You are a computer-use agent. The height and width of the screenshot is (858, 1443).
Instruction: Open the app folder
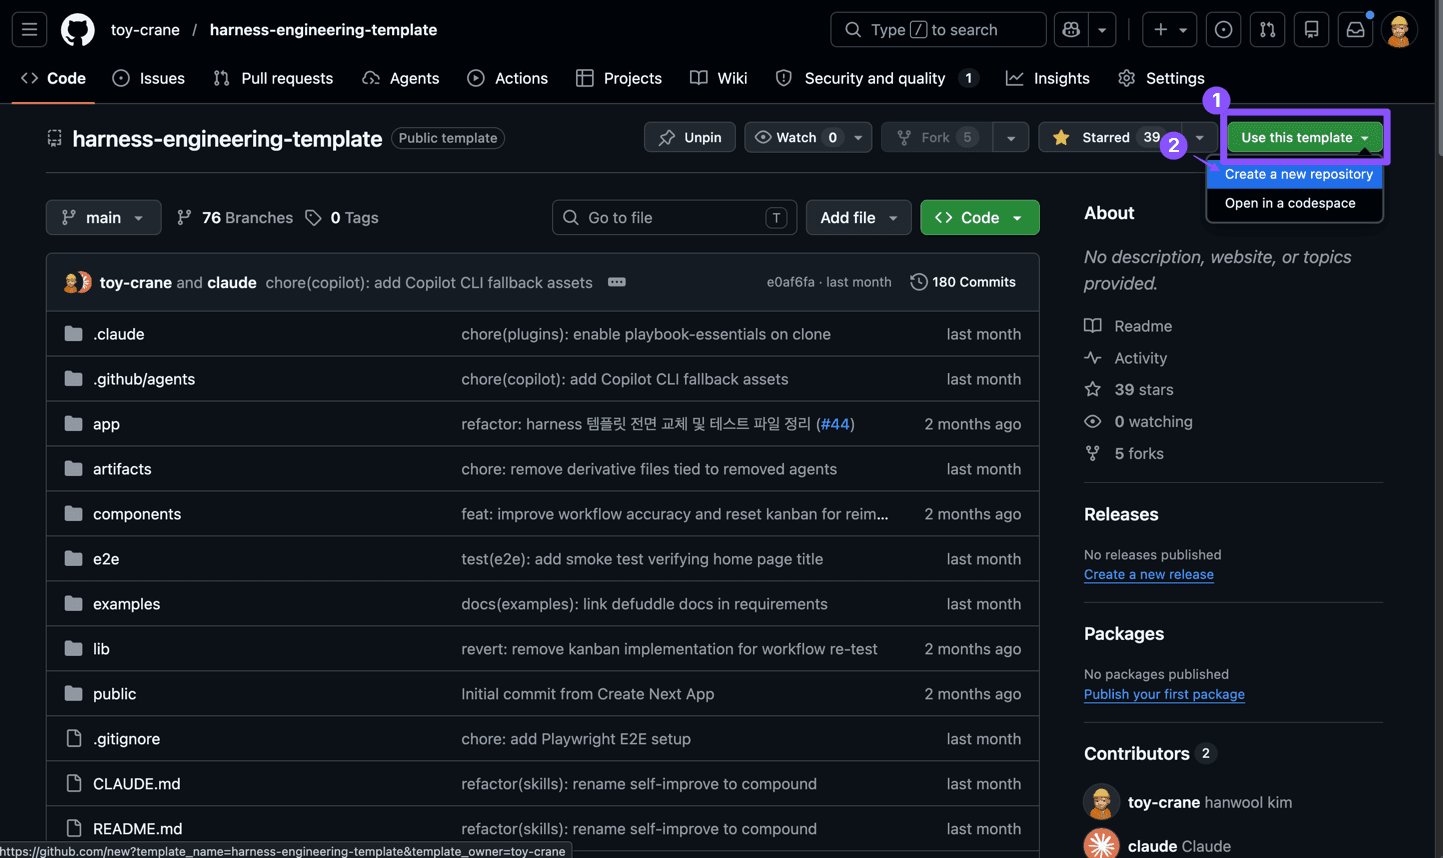coord(106,424)
